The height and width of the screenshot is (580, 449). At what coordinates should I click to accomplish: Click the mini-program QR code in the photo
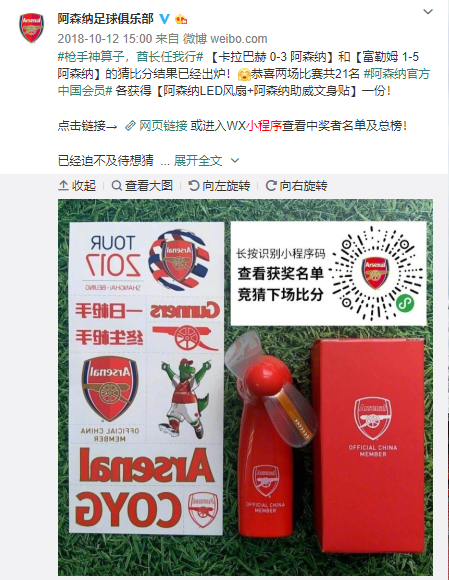click(375, 274)
